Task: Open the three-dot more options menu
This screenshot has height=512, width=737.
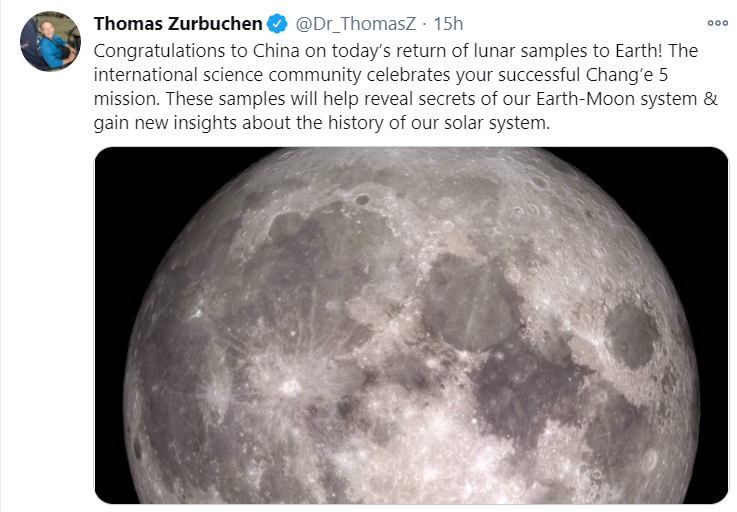Action: 718,23
